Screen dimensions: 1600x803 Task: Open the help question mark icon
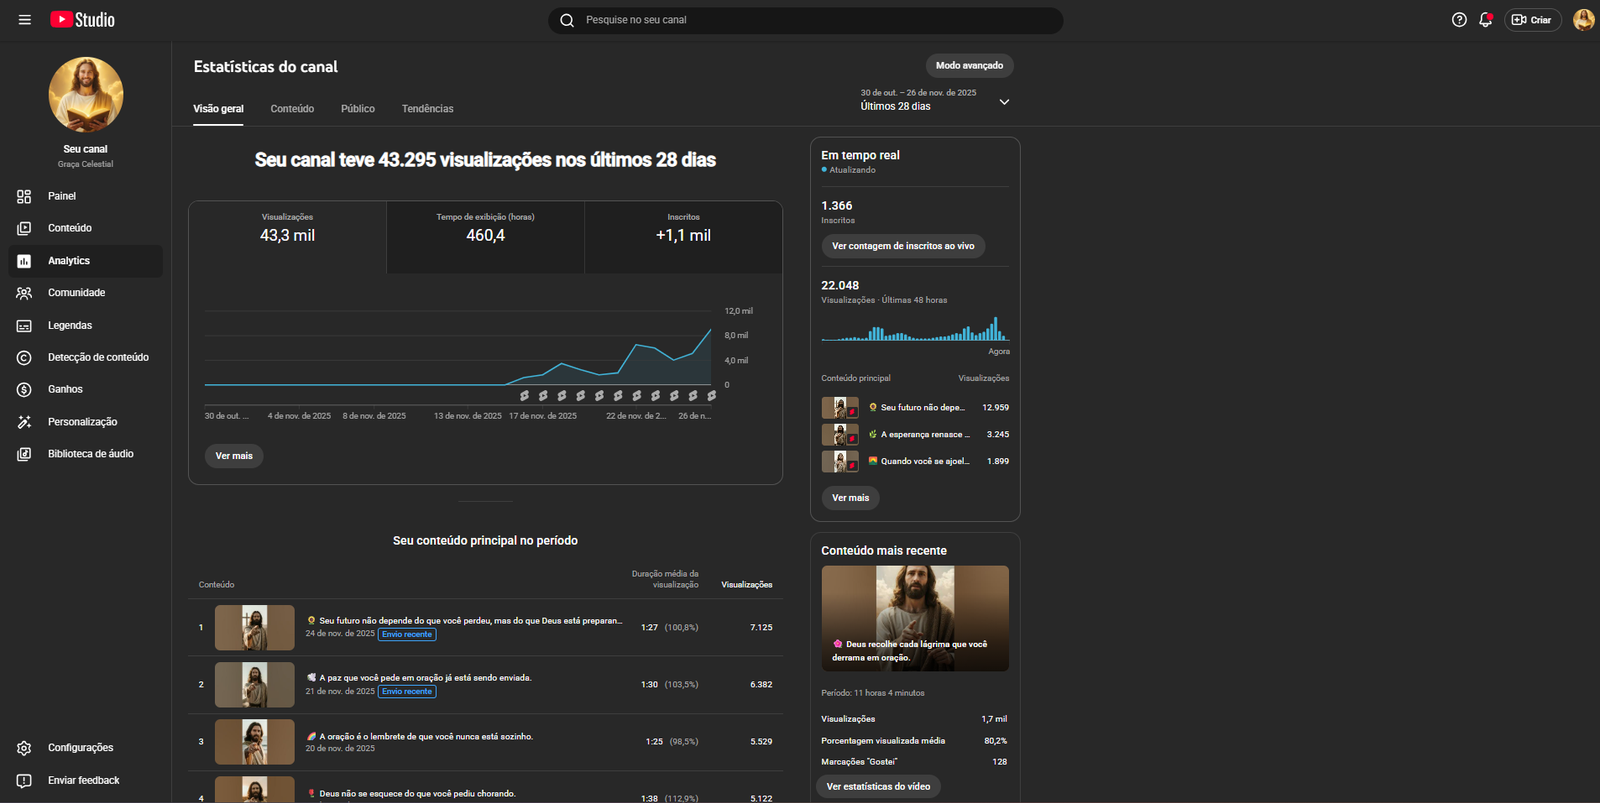tap(1459, 20)
